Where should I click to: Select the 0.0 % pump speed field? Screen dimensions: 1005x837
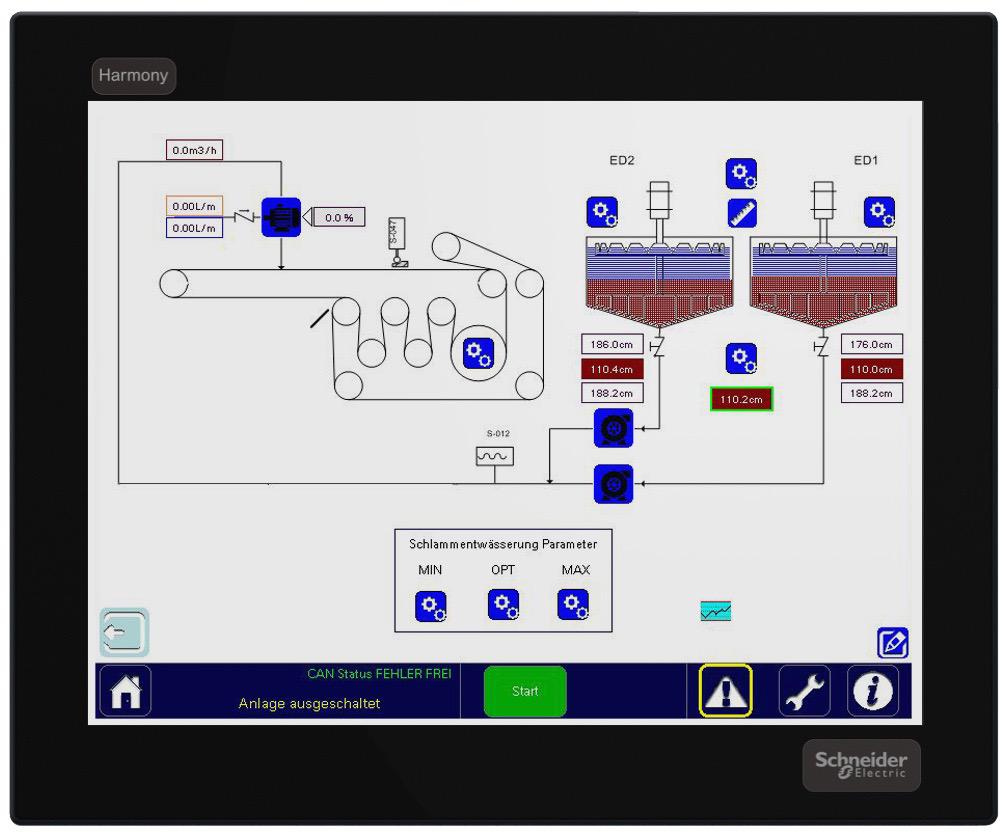tap(338, 217)
